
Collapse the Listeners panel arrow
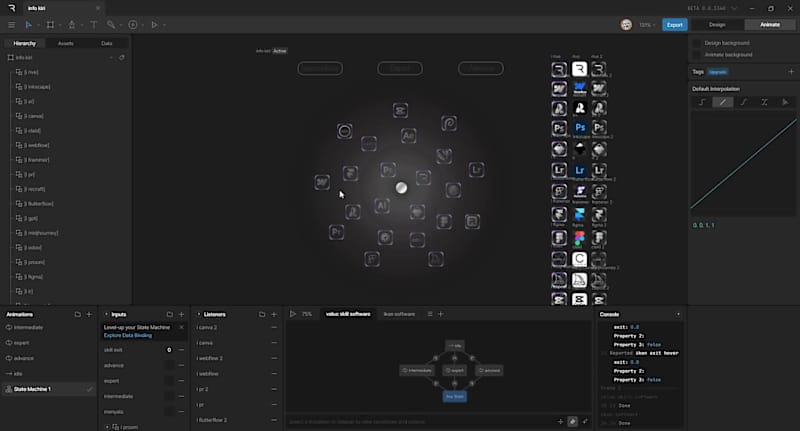click(x=198, y=314)
